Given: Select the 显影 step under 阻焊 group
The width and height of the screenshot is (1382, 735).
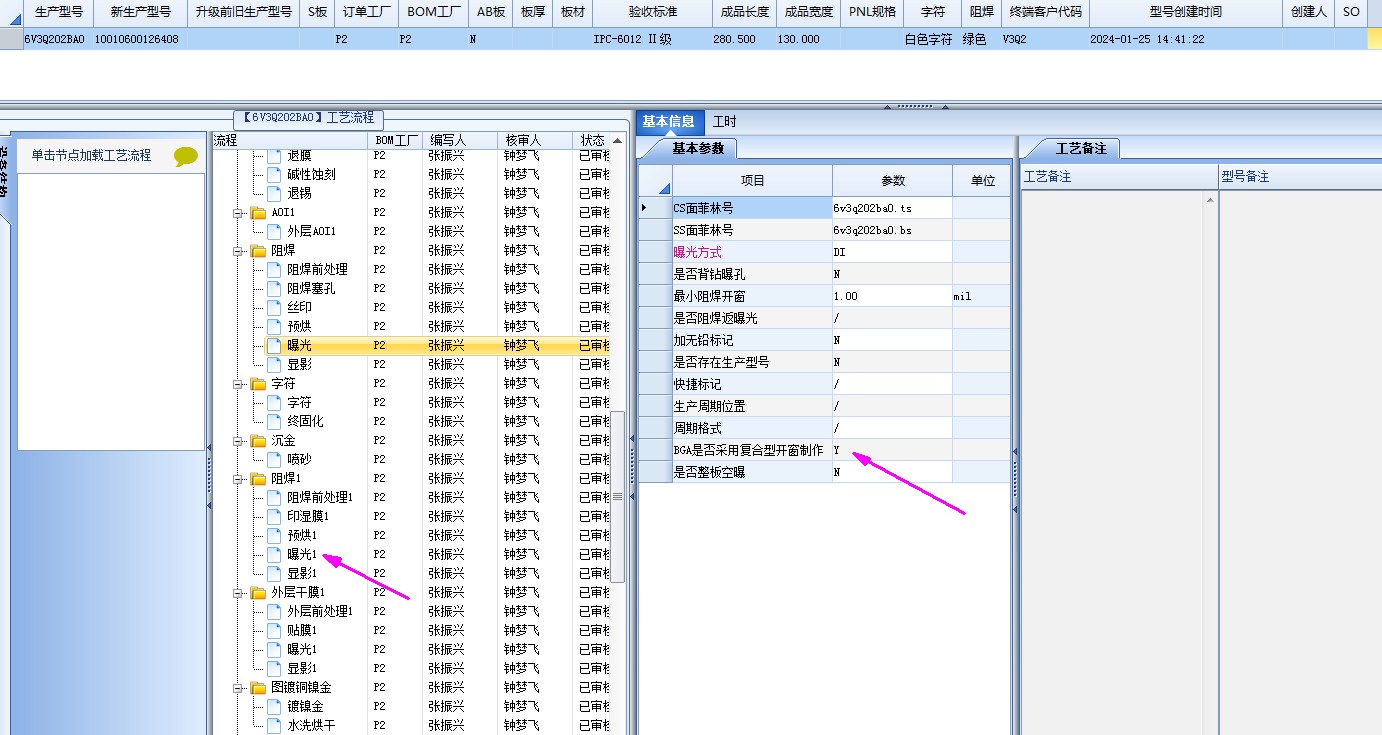Looking at the screenshot, I should 301,364.
